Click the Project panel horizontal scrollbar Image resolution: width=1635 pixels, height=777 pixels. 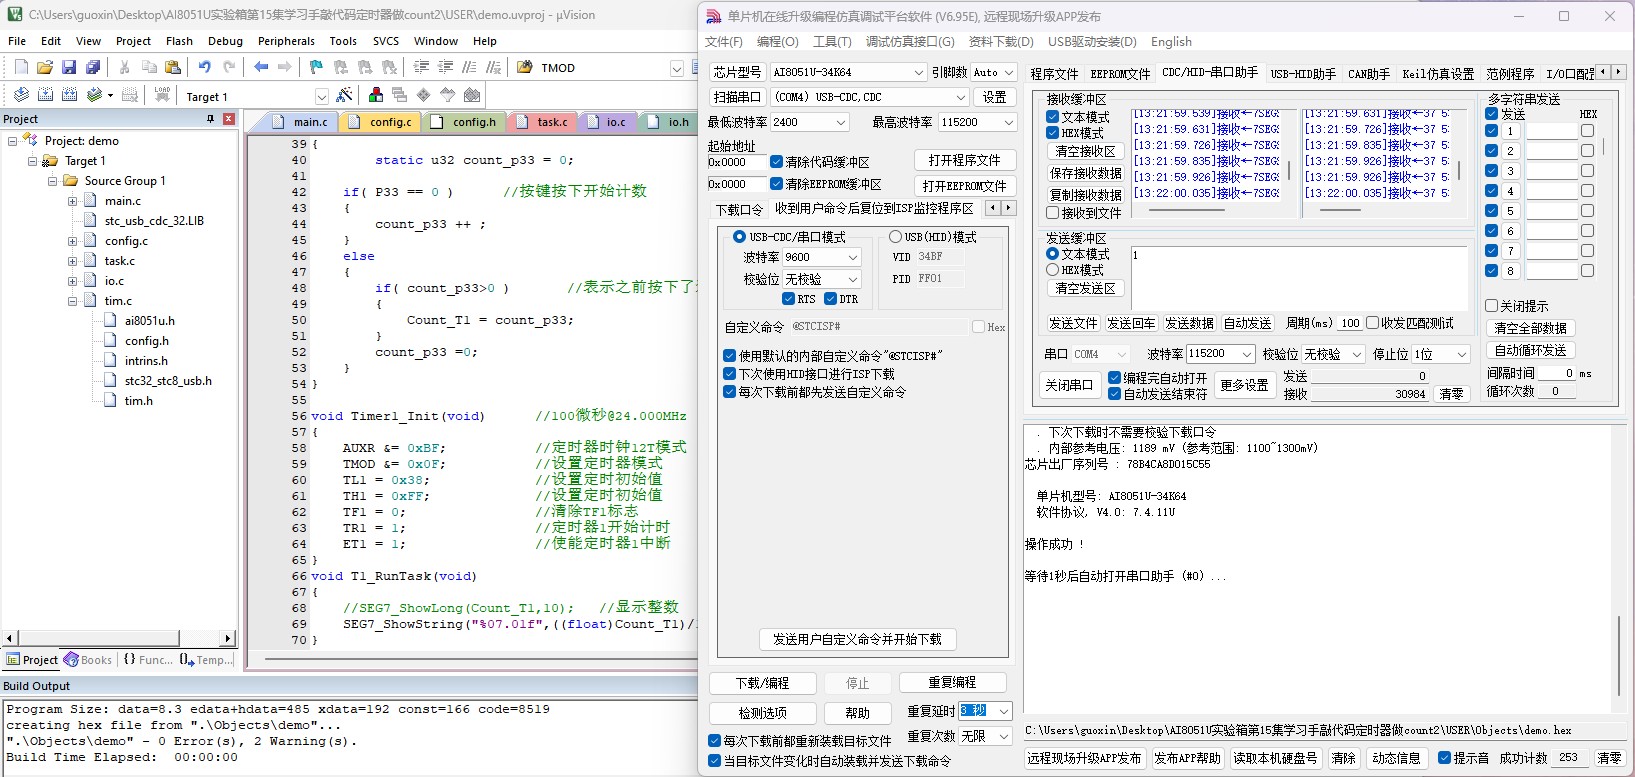[118, 638]
